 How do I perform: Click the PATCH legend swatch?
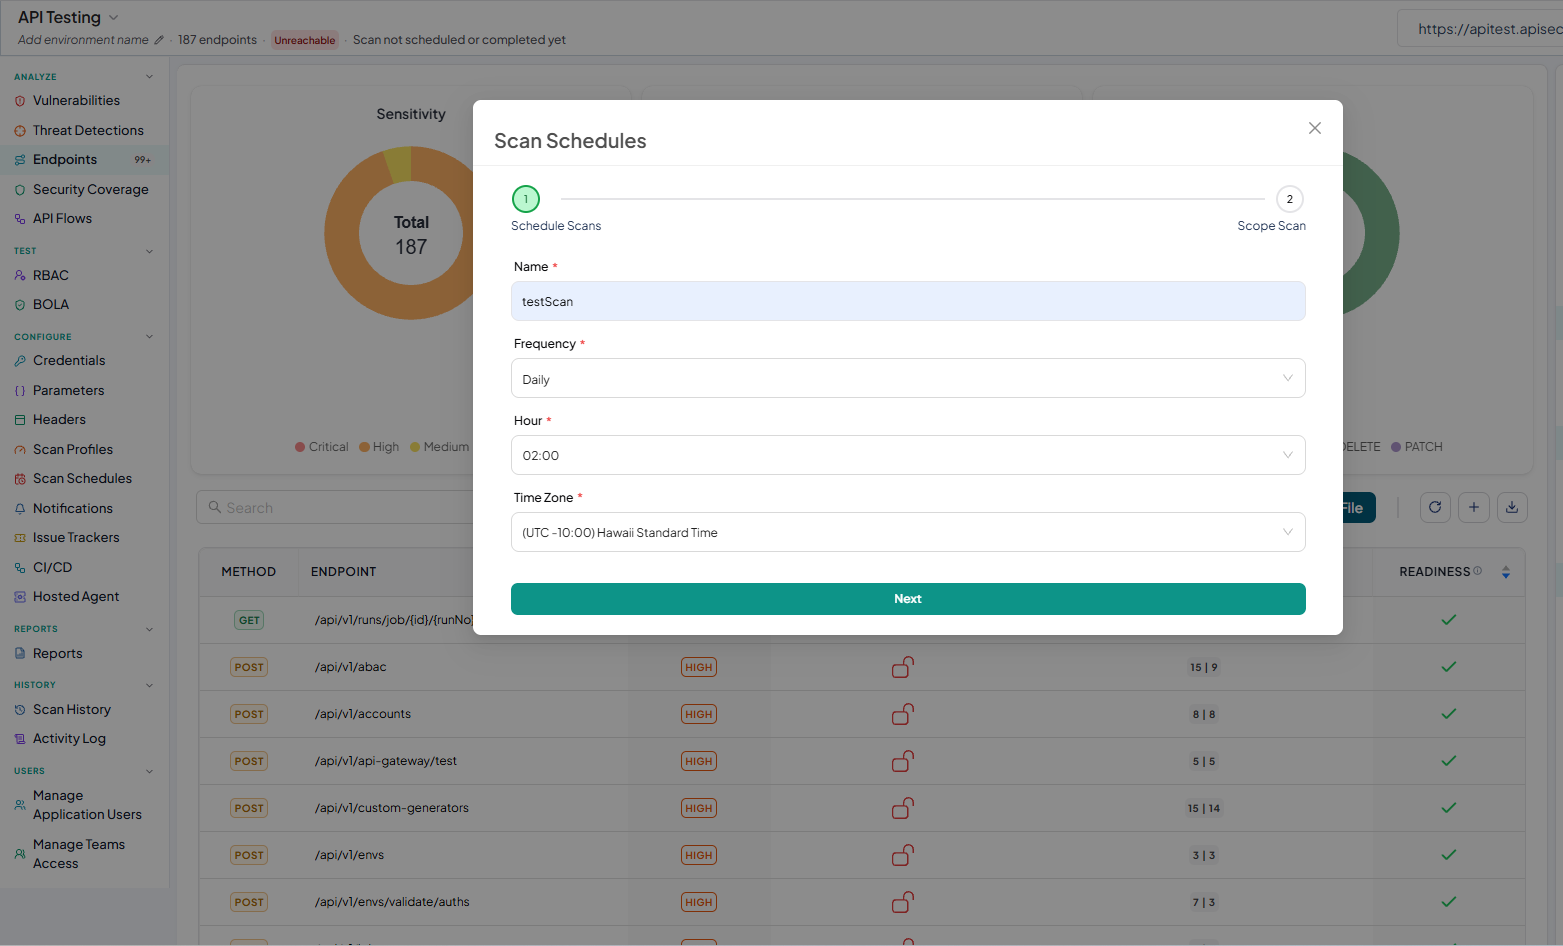click(x=1396, y=447)
